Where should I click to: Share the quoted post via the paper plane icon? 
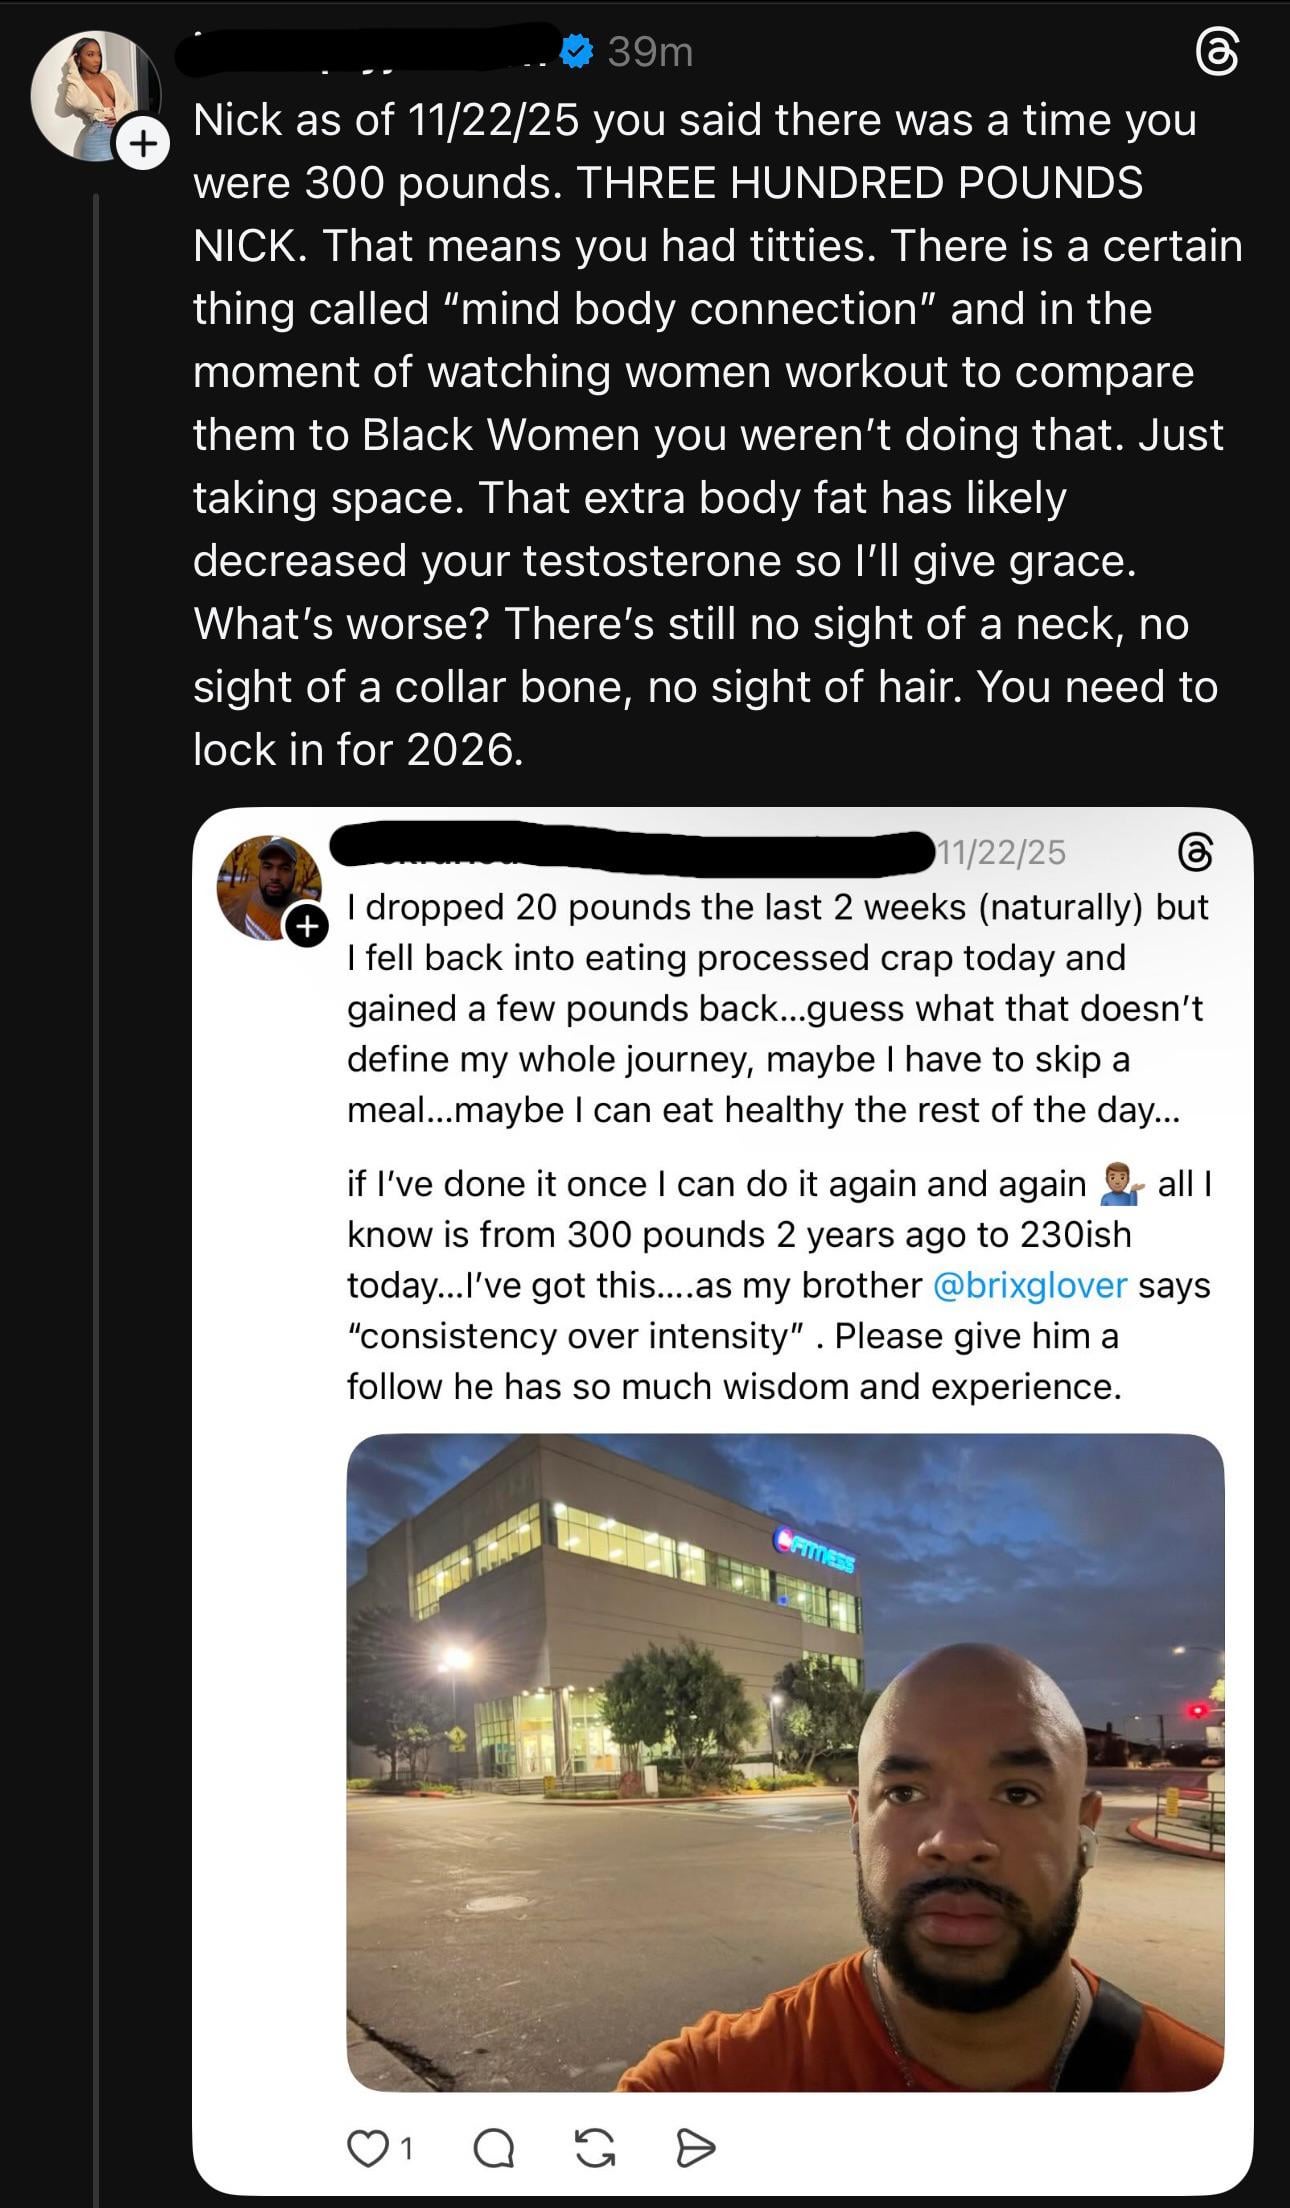coord(696,2148)
